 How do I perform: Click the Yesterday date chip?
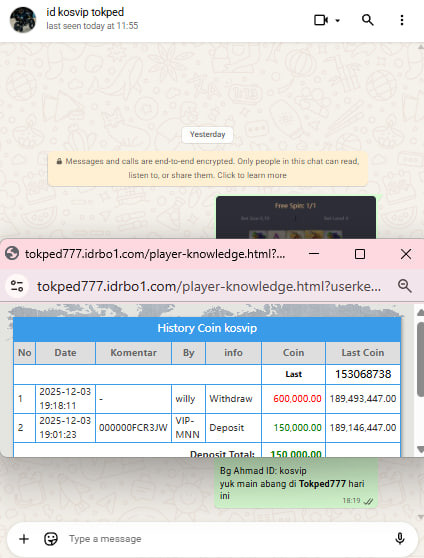pos(208,135)
